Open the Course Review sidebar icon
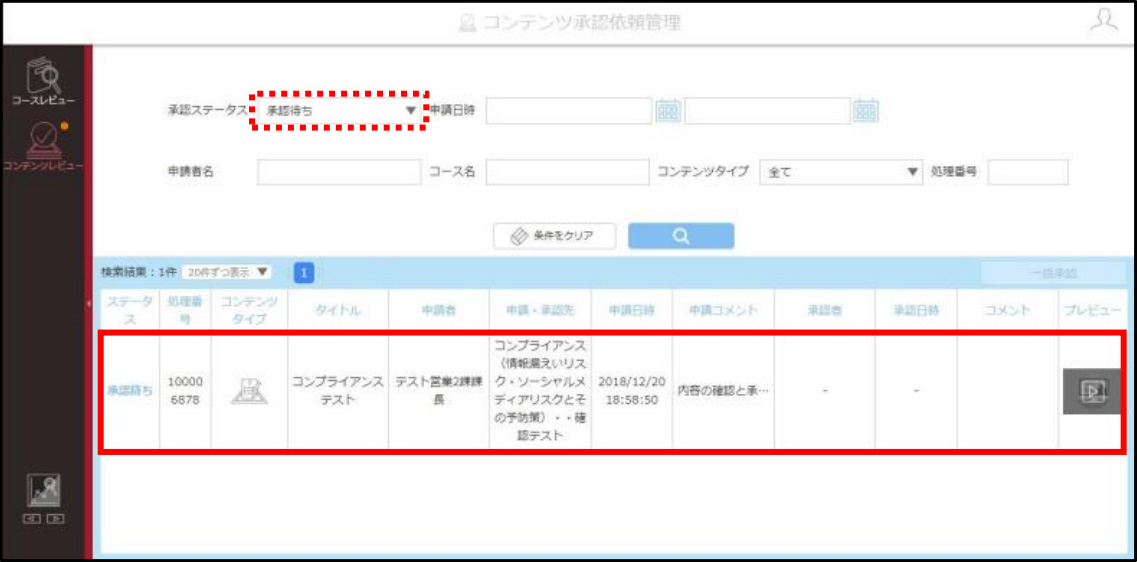 pyautogui.click(x=43, y=80)
